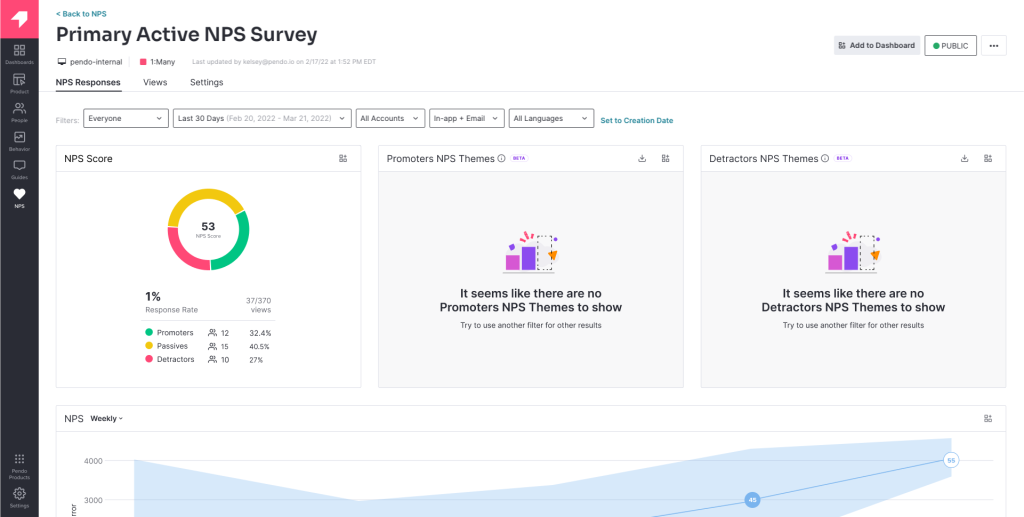Viewport: 1024px width, 517px height.
Task: Change the Weekly NPS interval dropdown
Action: click(x=107, y=418)
